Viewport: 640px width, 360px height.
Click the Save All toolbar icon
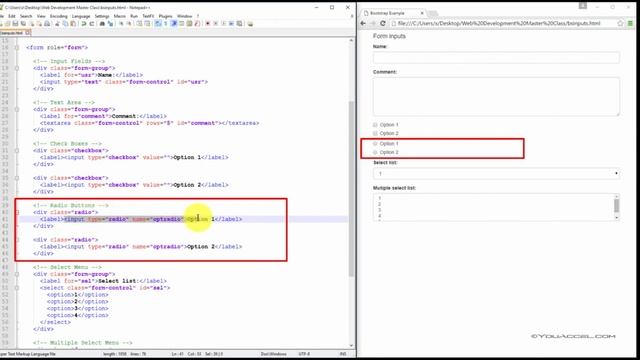(x=23, y=24)
